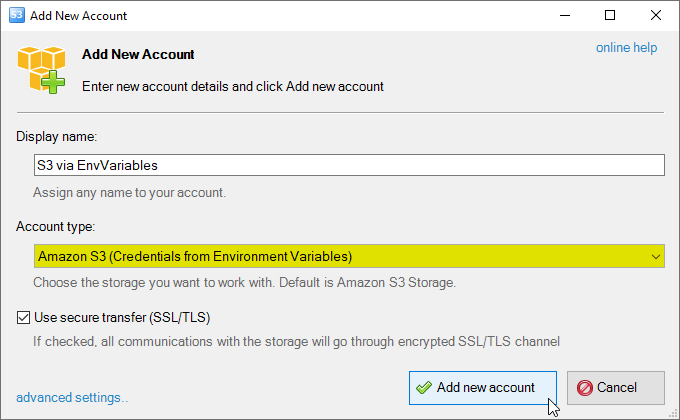The height and width of the screenshot is (420, 680).
Task: Click the orange boxes account icon
Action: coord(41,69)
